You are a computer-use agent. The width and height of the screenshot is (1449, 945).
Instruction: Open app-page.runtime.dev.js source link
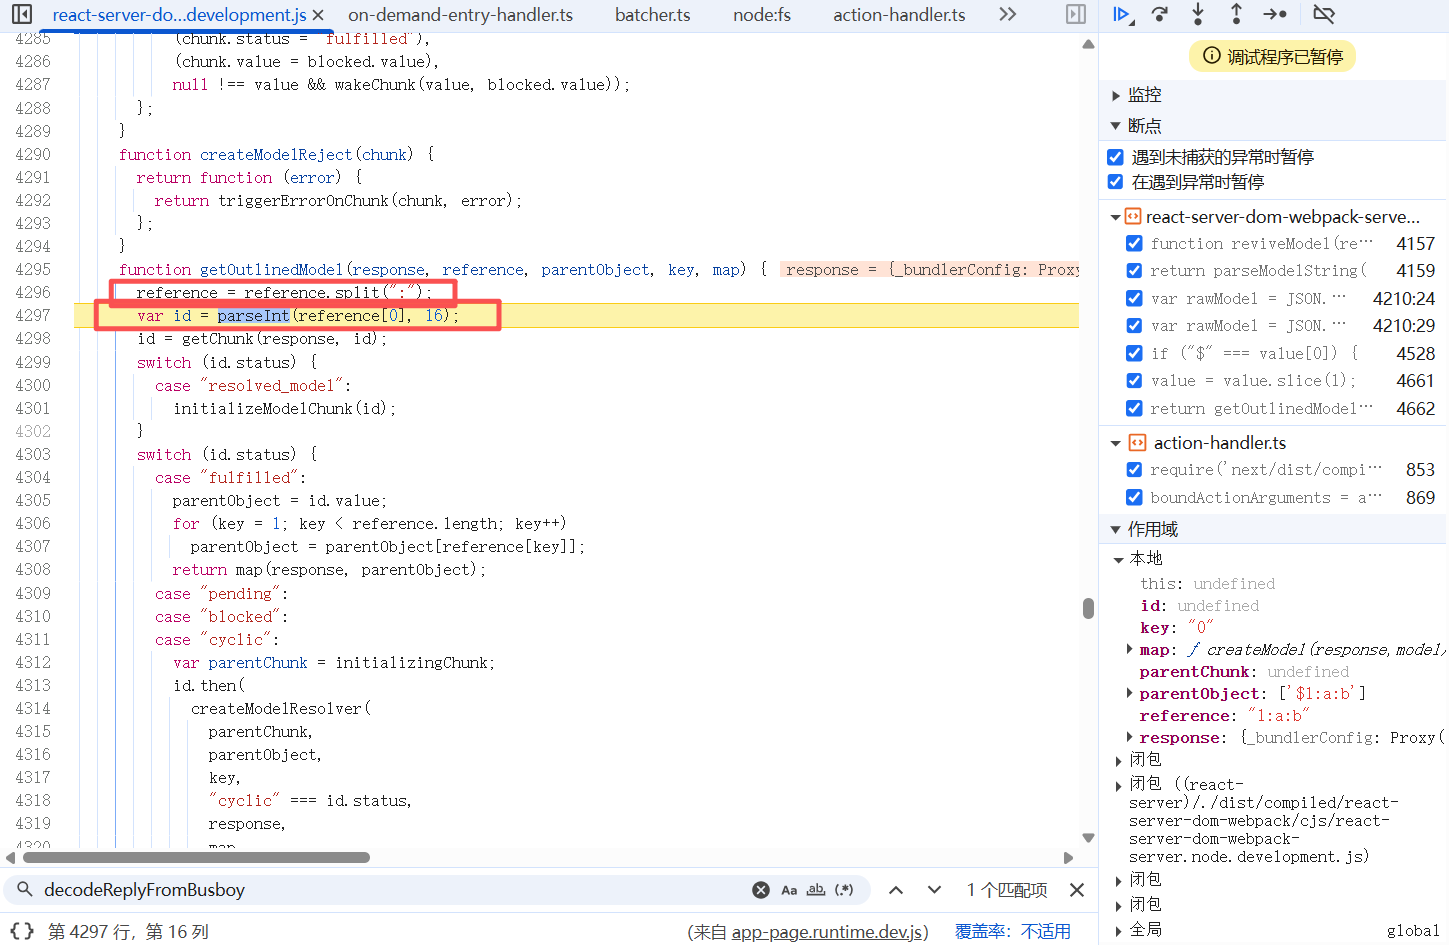click(x=829, y=932)
